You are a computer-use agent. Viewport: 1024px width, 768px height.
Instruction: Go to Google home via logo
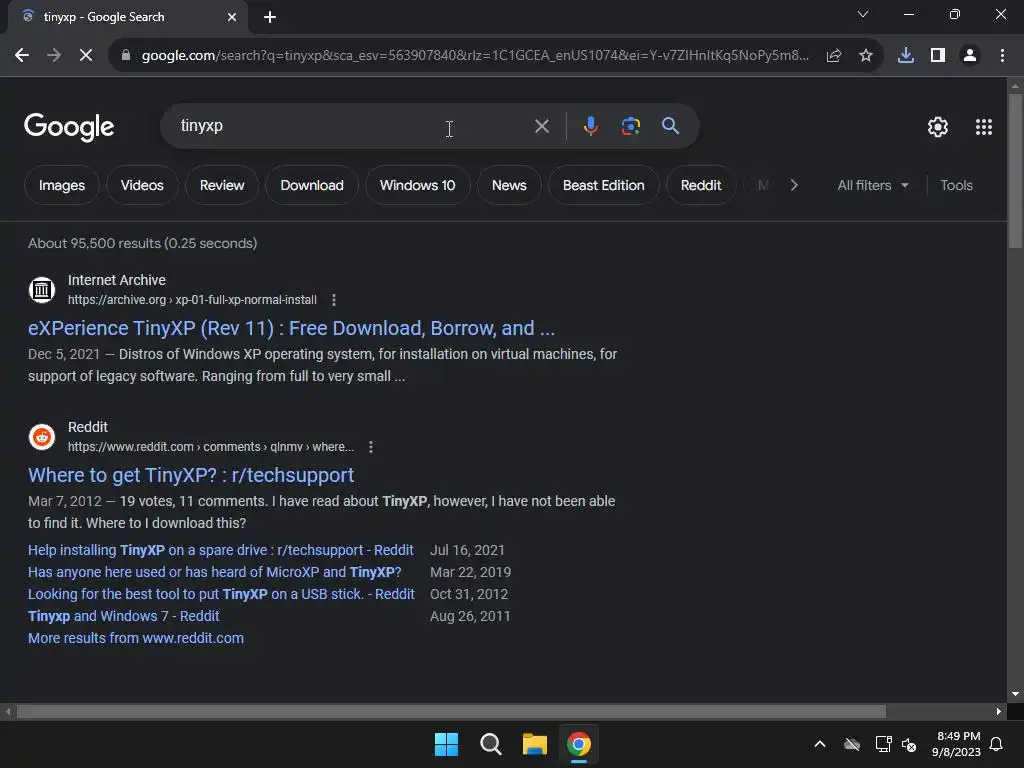[x=69, y=127]
